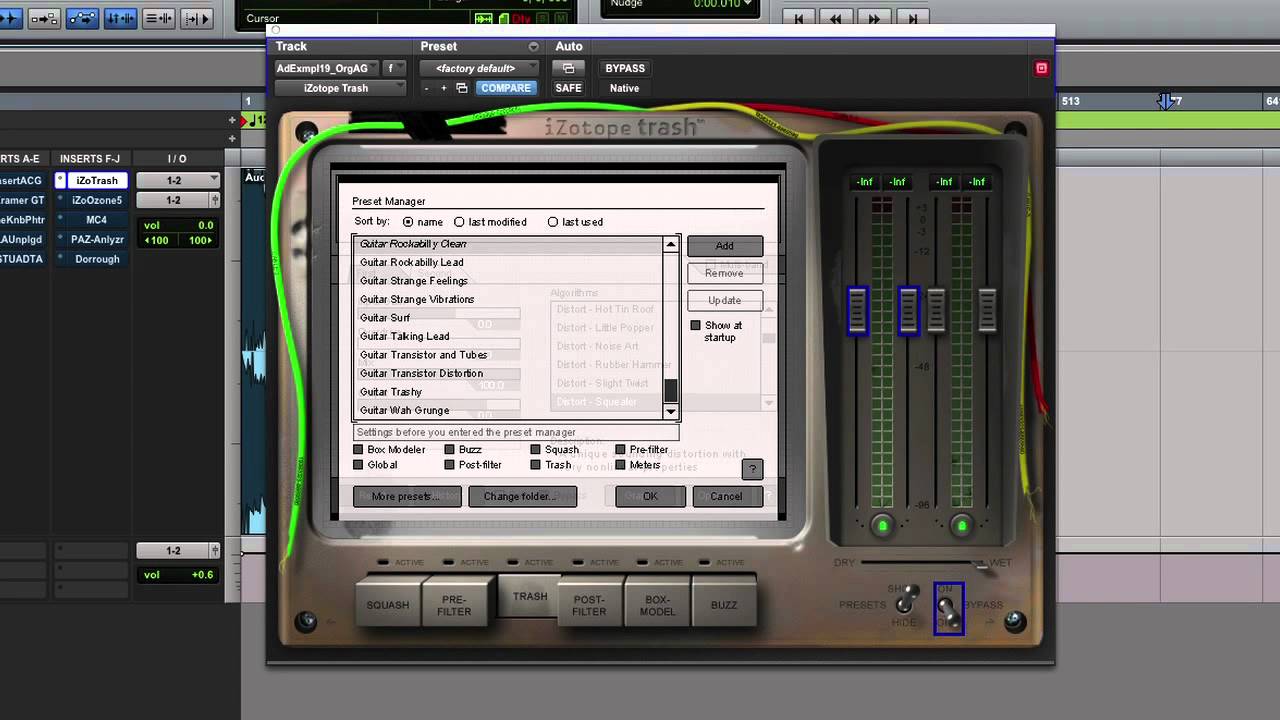Viewport: 1280px width, 720px height.
Task: Toggle the Squash checkbox
Action: pos(536,450)
